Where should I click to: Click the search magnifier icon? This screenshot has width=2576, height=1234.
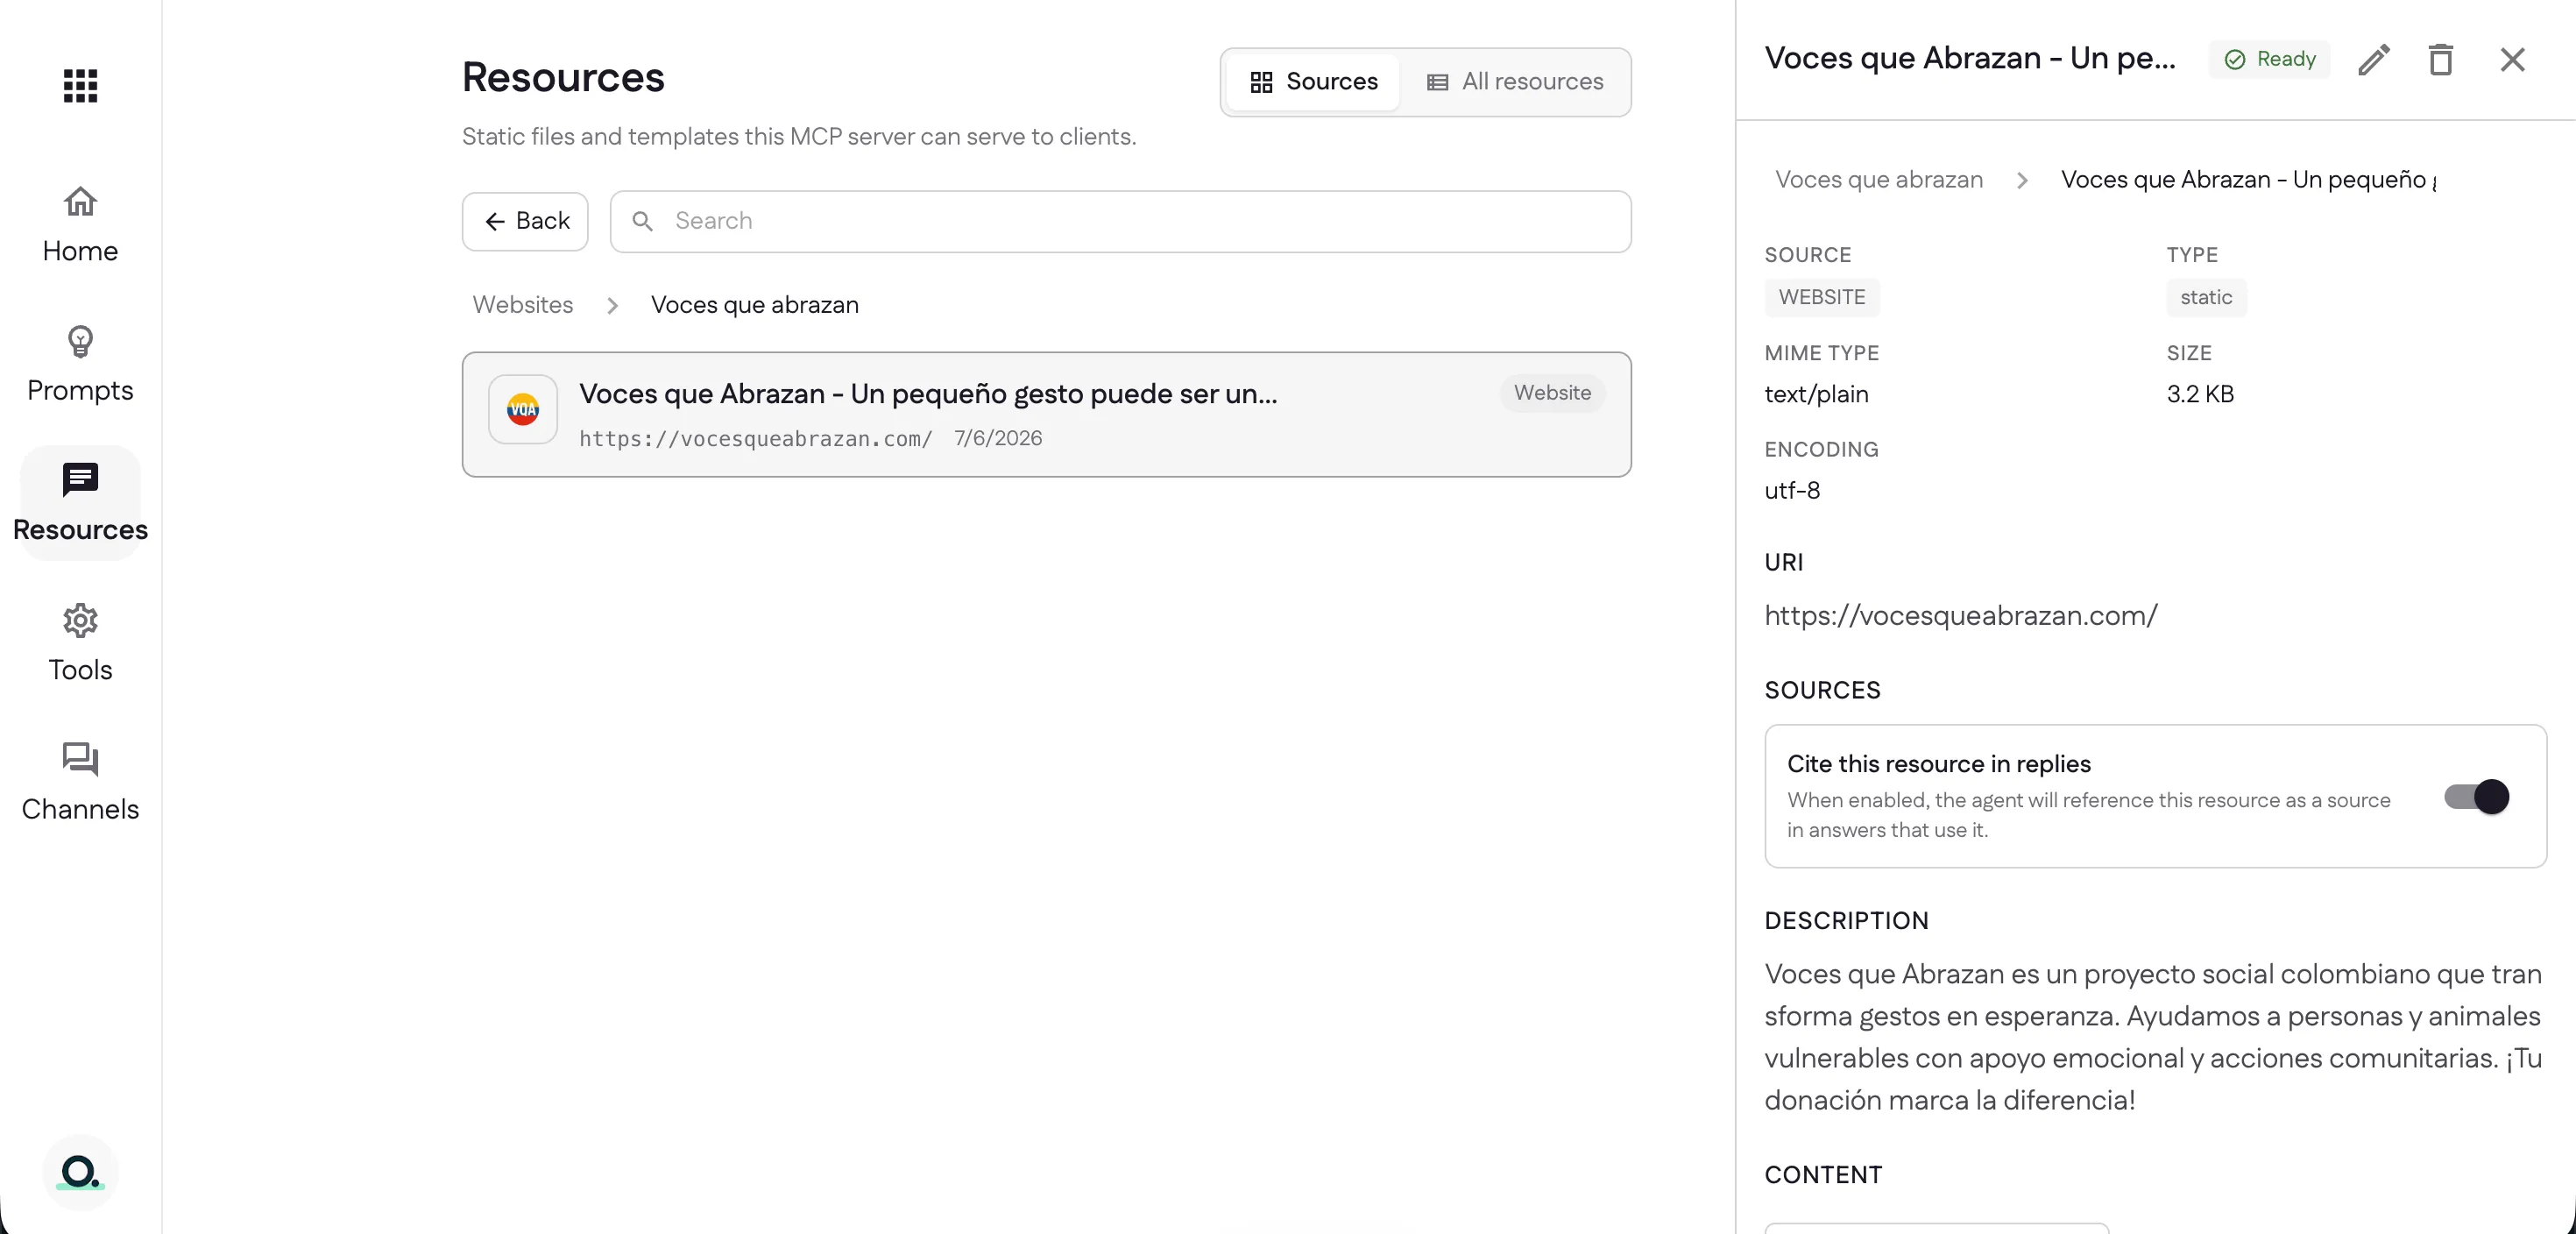(x=643, y=221)
